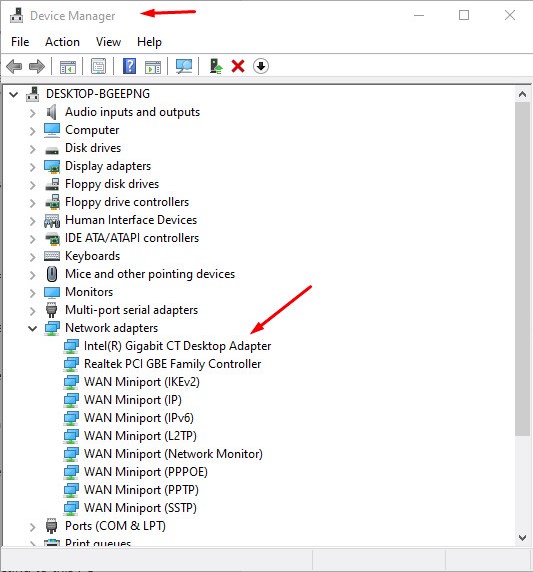Select Intel(R) Gigabit CT Desktop Adapter

tap(177, 346)
